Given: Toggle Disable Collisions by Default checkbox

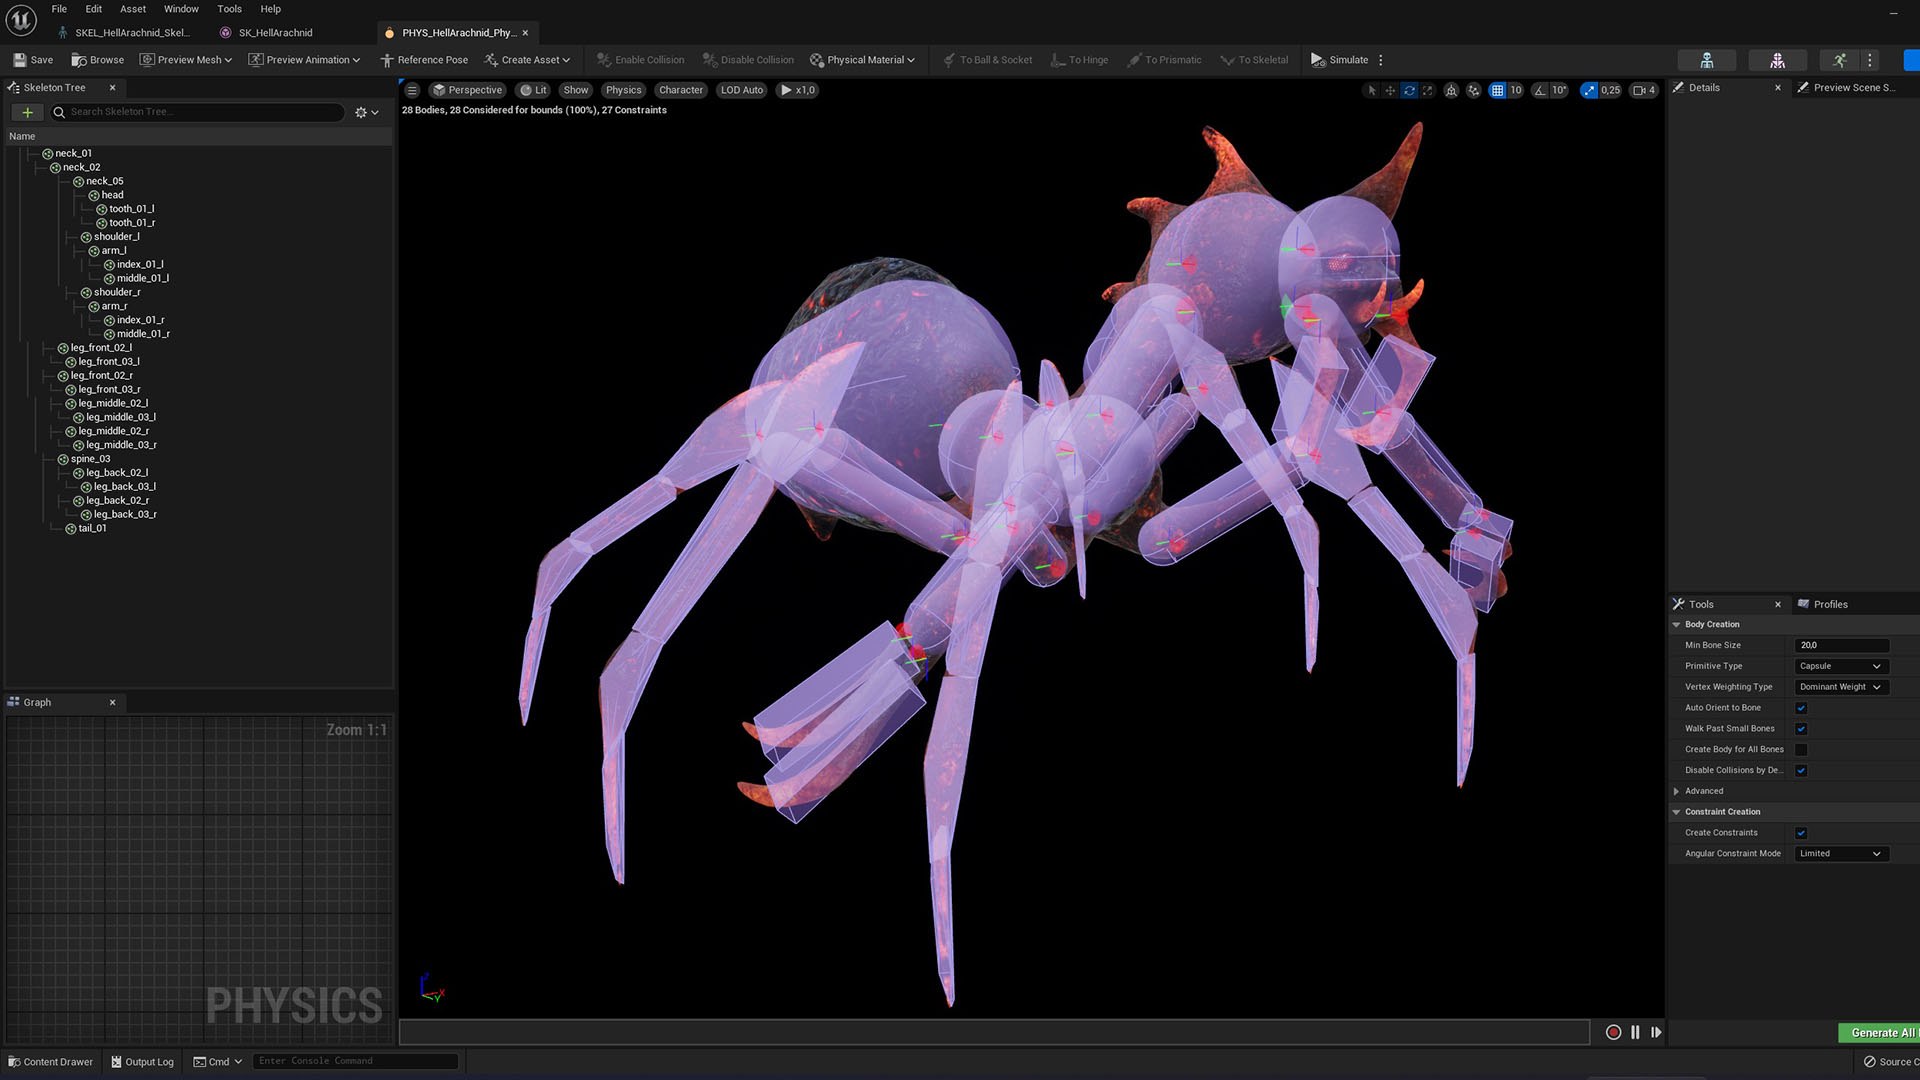Looking at the screenshot, I should (1801, 771).
